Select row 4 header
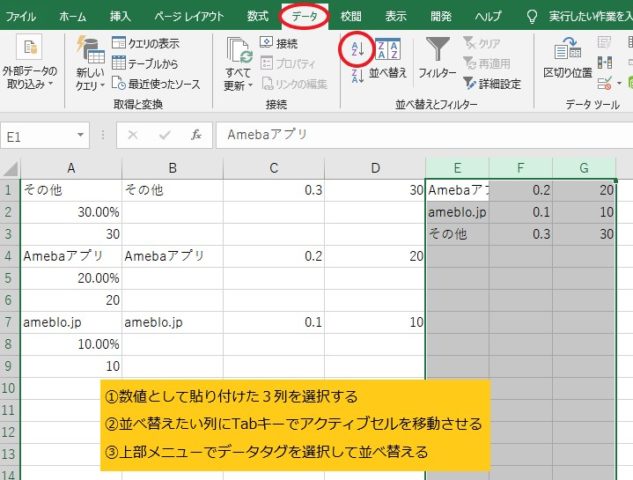 (x=10, y=256)
